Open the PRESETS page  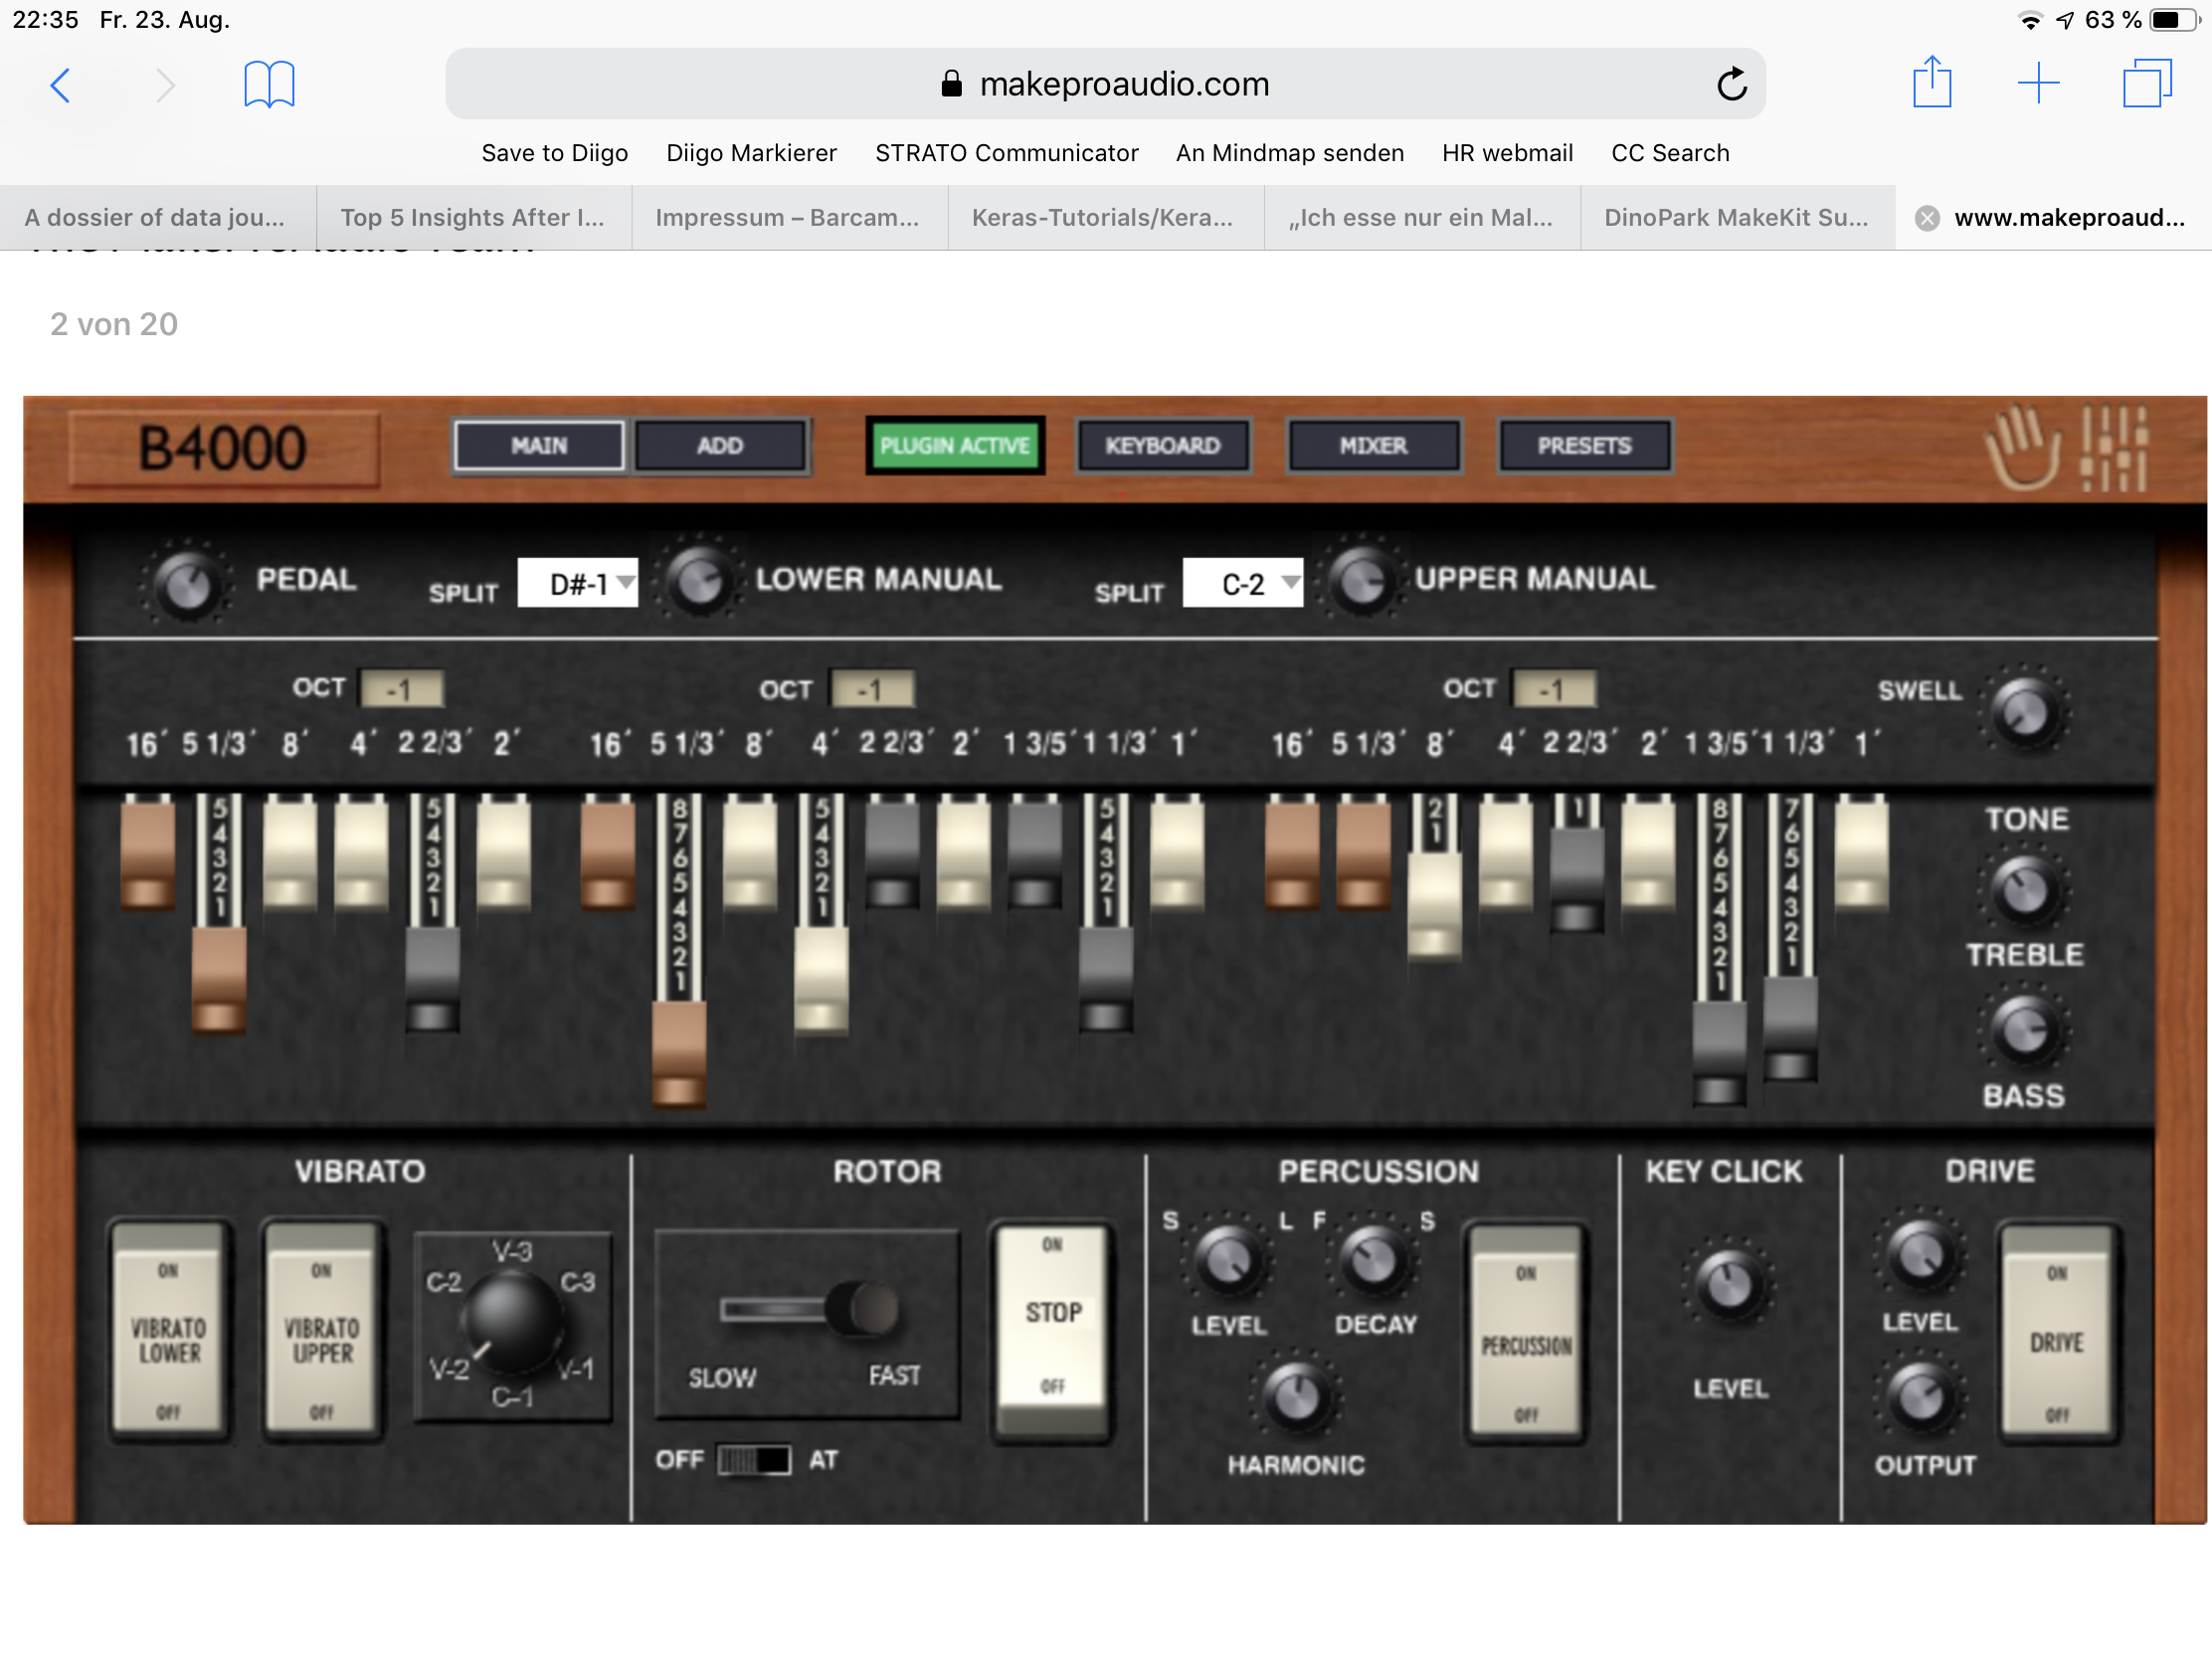pyautogui.click(x=1584, y=446)
